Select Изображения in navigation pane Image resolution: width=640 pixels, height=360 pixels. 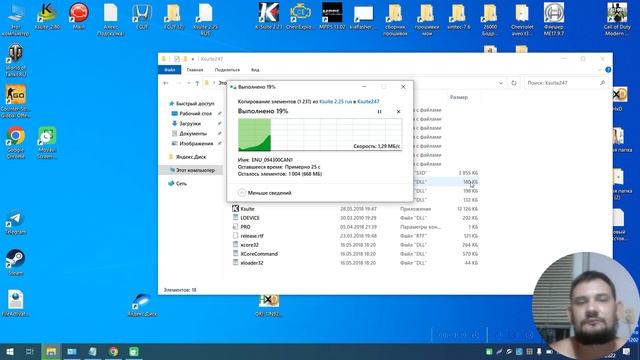pos(193,143)
